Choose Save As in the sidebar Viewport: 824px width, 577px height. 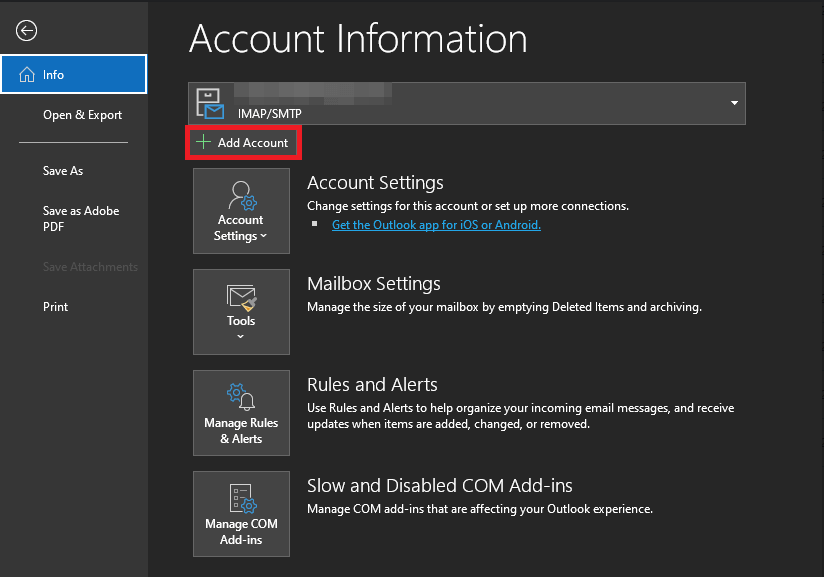point(63,171)
